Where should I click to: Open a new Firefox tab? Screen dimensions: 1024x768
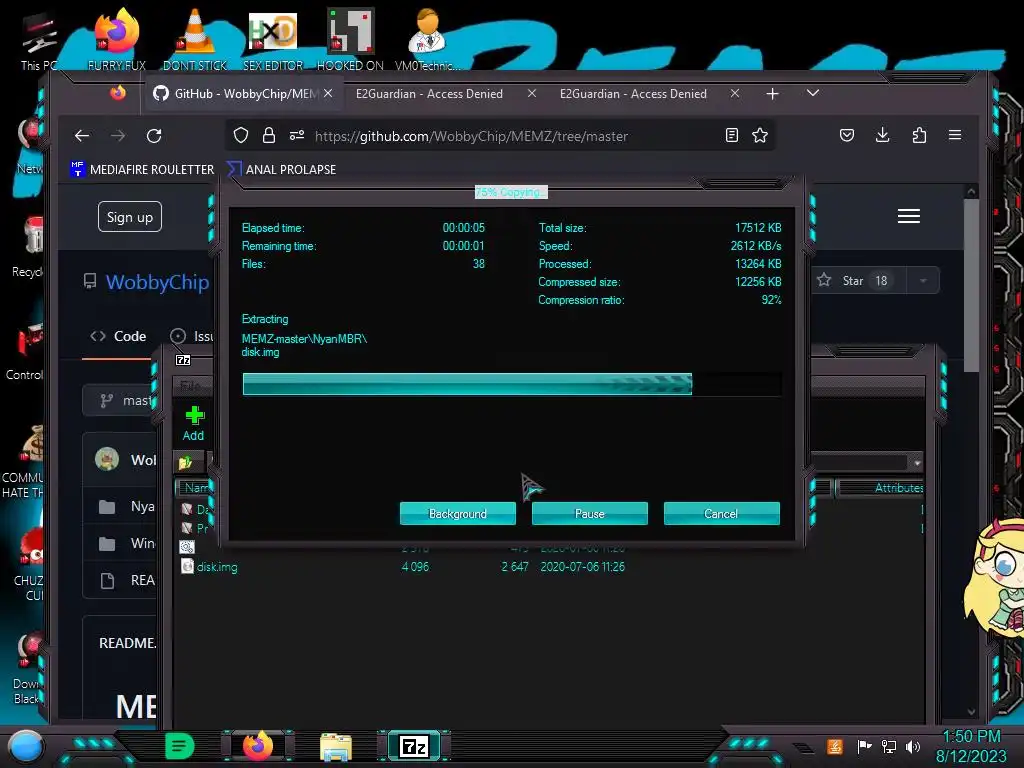773,93
